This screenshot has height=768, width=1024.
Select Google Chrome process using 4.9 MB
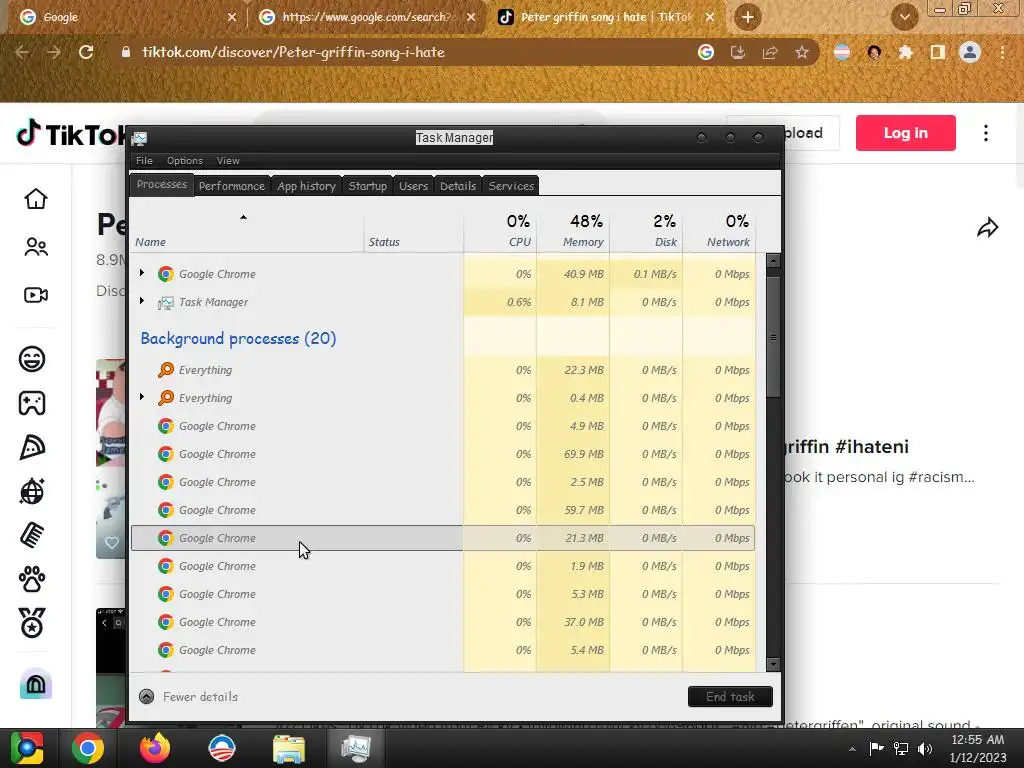pos(443,426)
